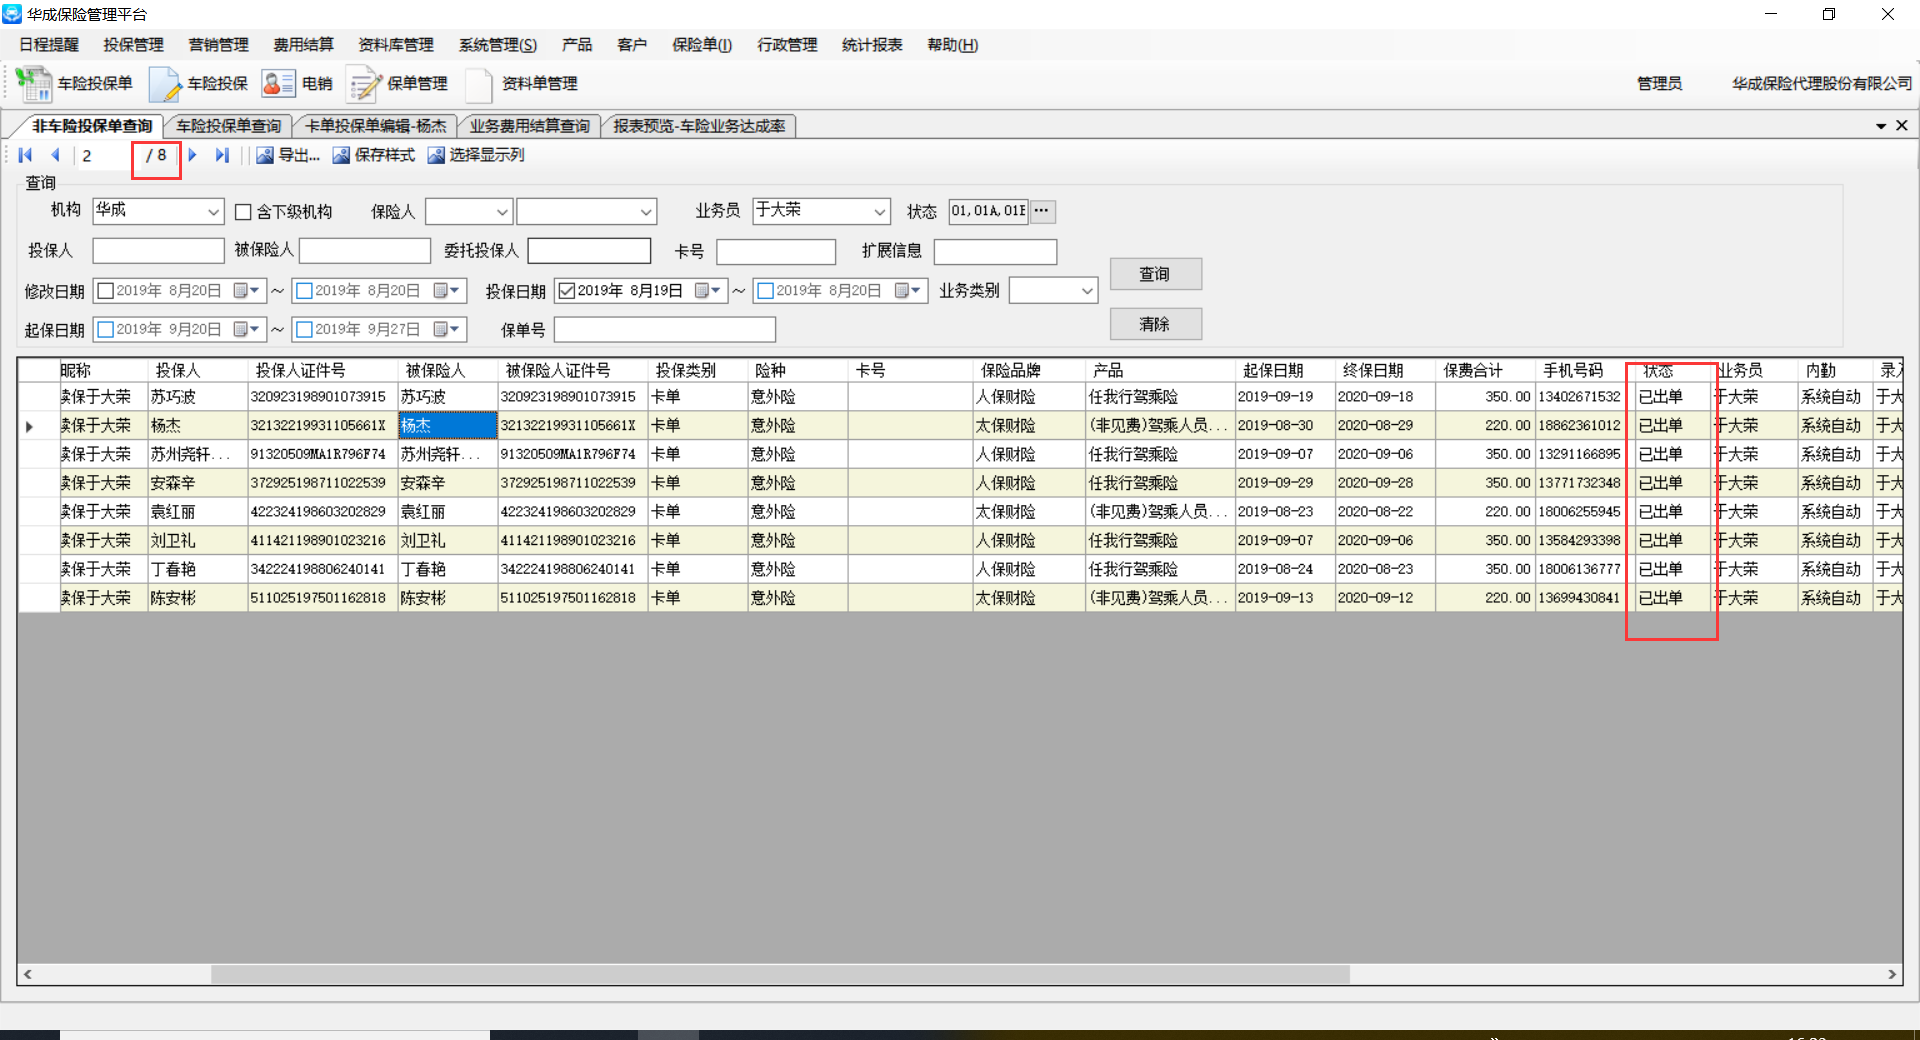The image size is (1920, 1040).
Task: Uncheck the 投保日期 start date checkbox
Action: click(x=567, y=291)
